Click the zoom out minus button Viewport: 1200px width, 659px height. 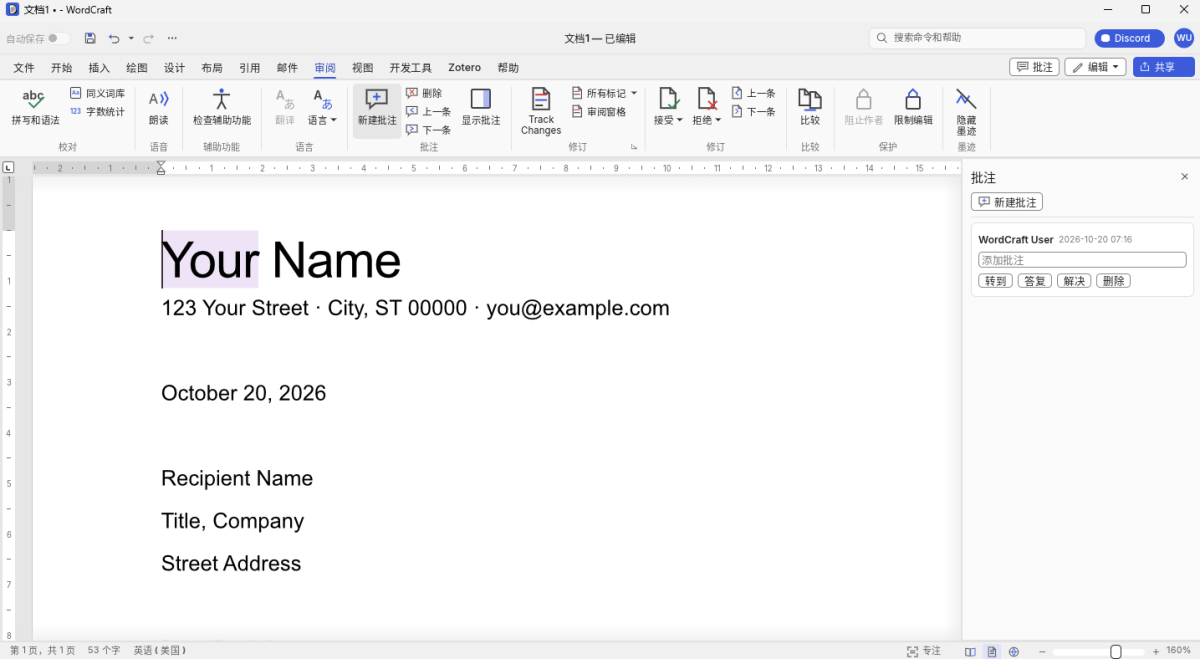(1041, 651)
